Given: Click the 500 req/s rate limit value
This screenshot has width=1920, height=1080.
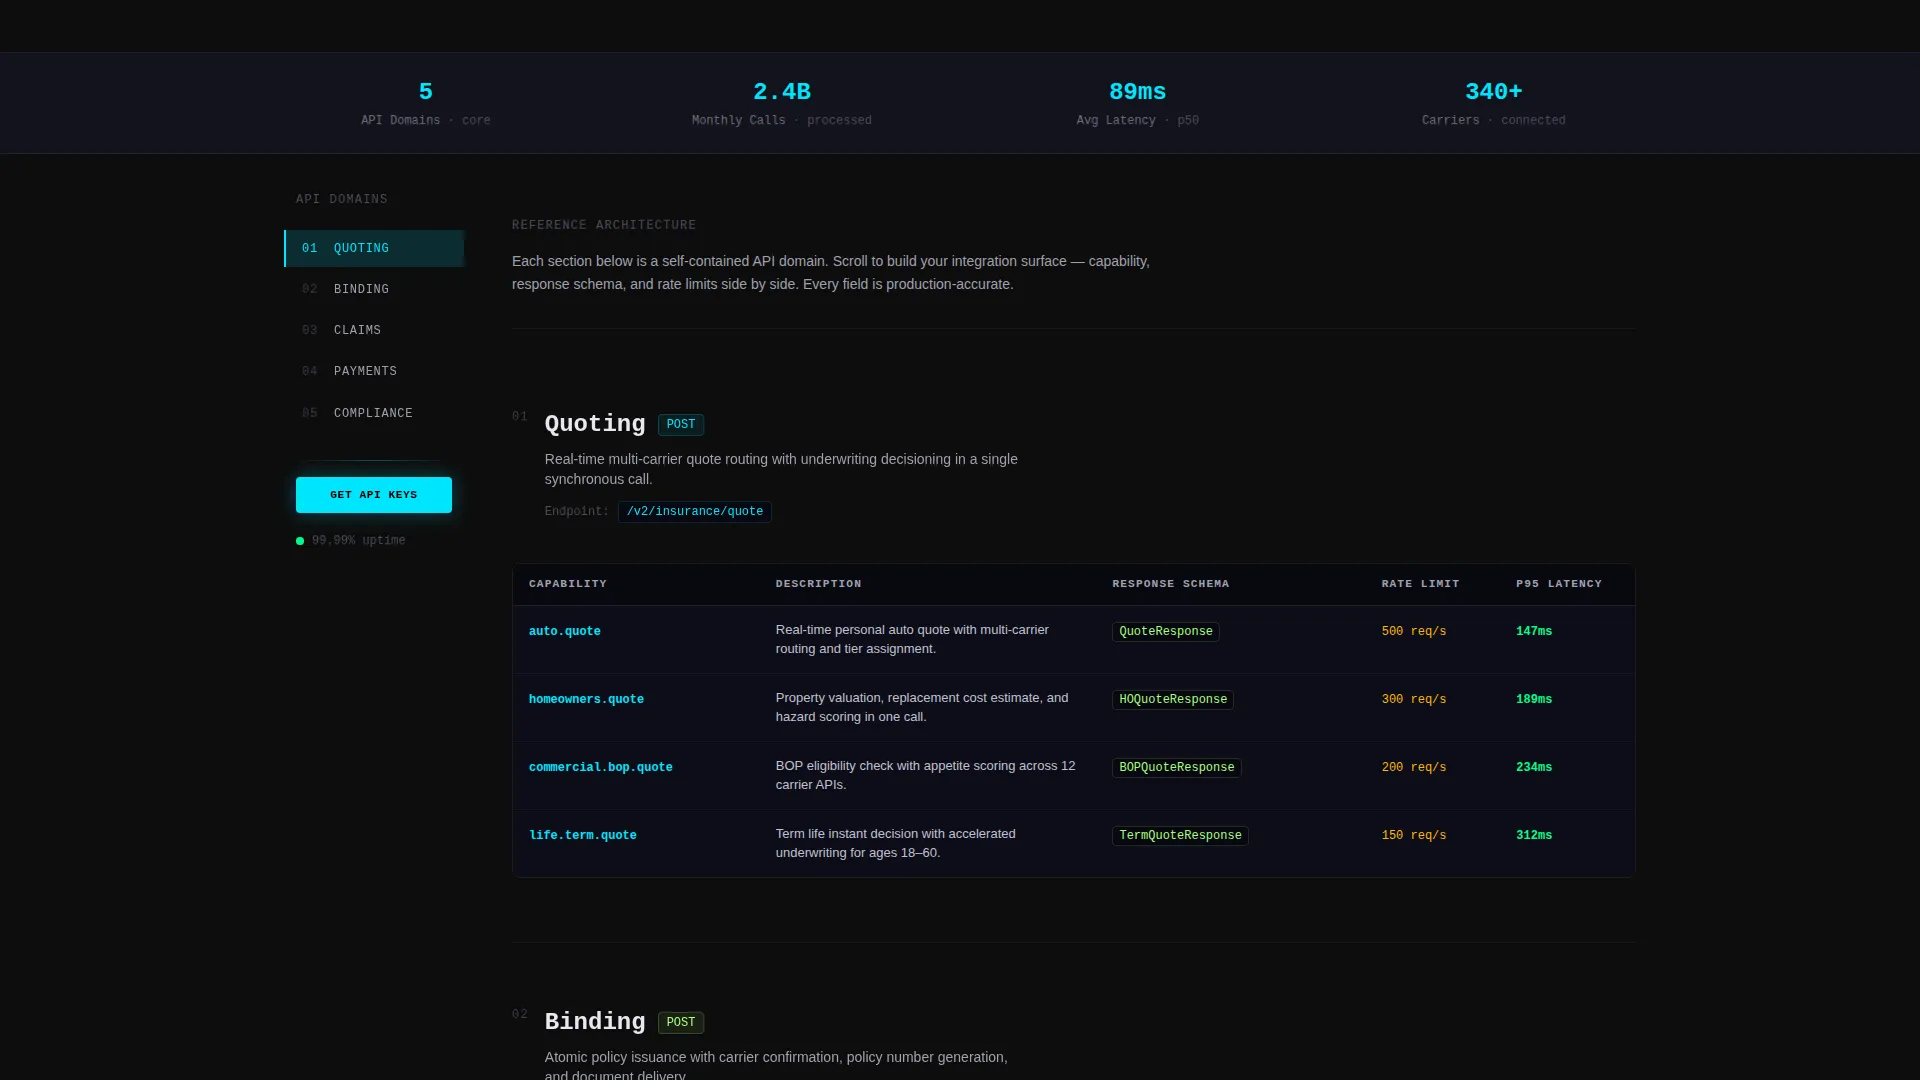Looking at the screenshot, I should [x=1414, y=631].
